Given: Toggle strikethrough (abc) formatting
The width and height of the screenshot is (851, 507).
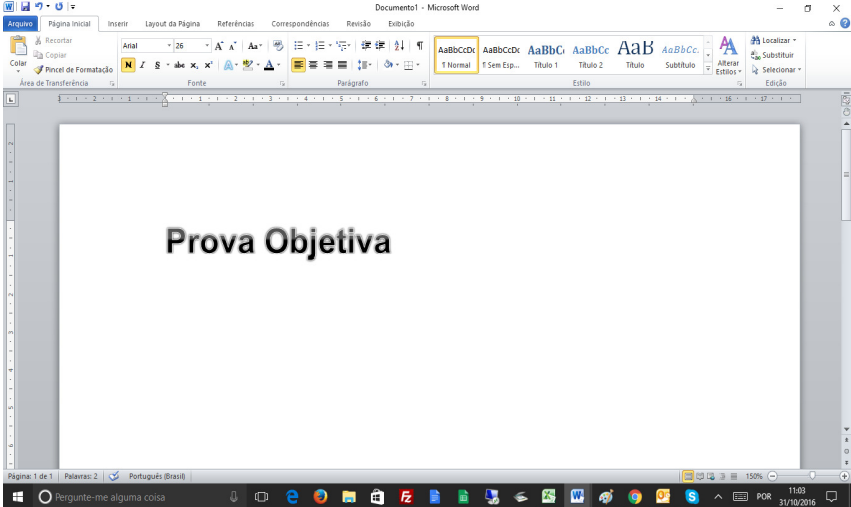Looking at the screenshot, I should pos(179,65).
